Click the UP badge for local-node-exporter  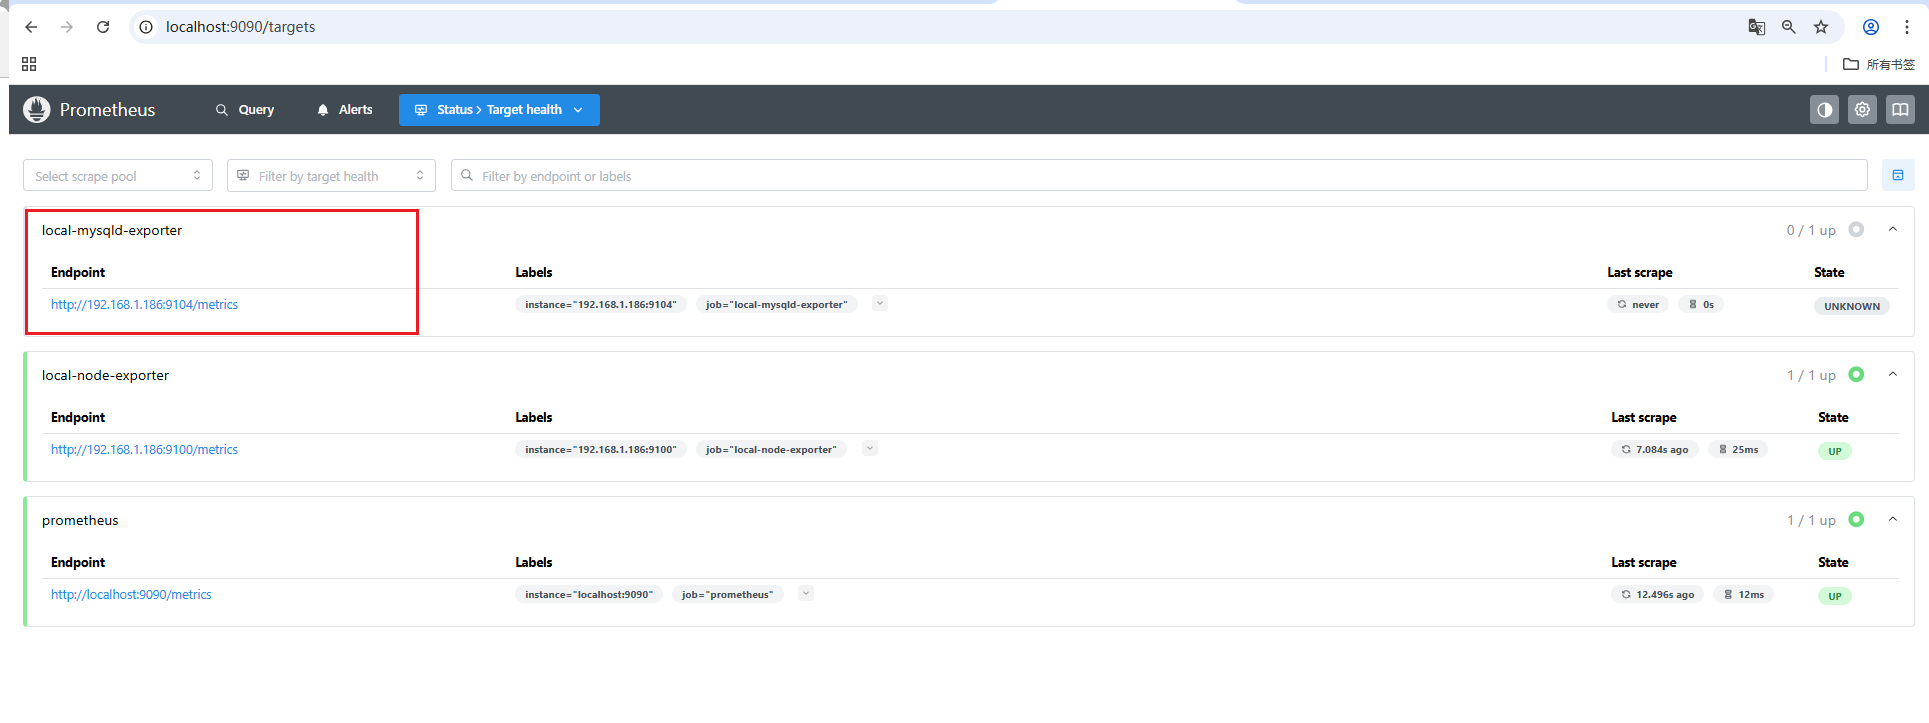(1835, 452)
